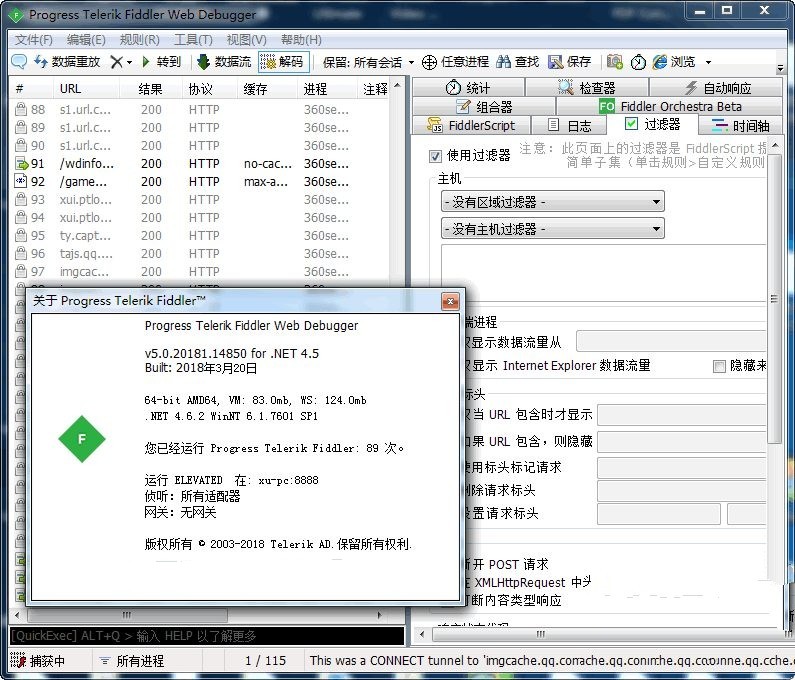Click the session list scroll up arrow

coord(398,85)
